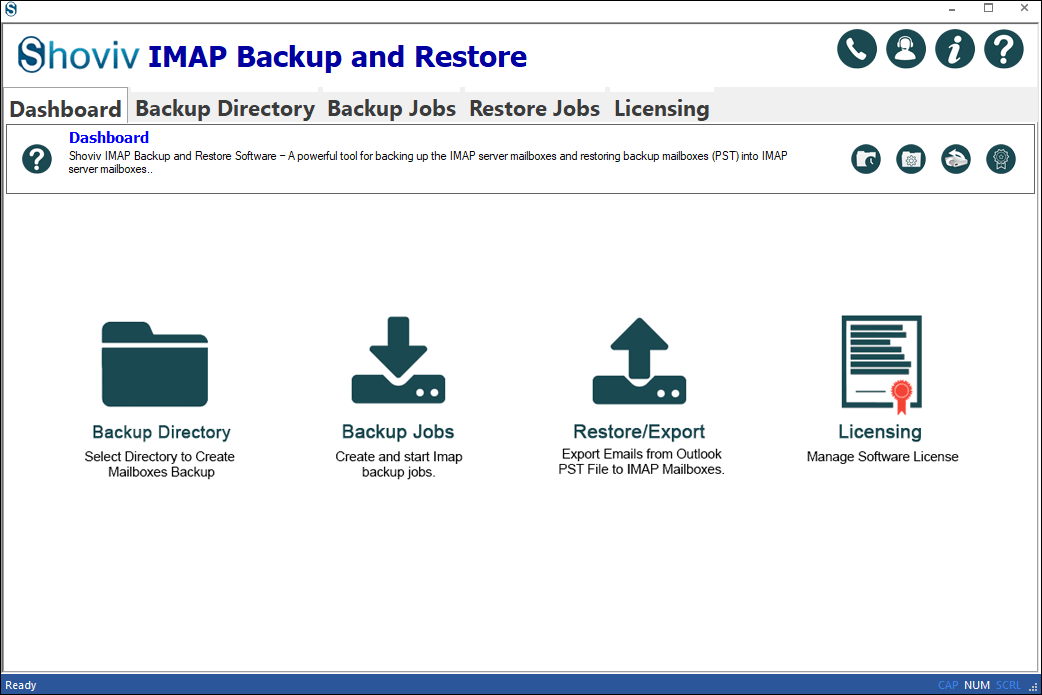
Task: Open the support agent headset icon
Action: click(x=906, y=49)
